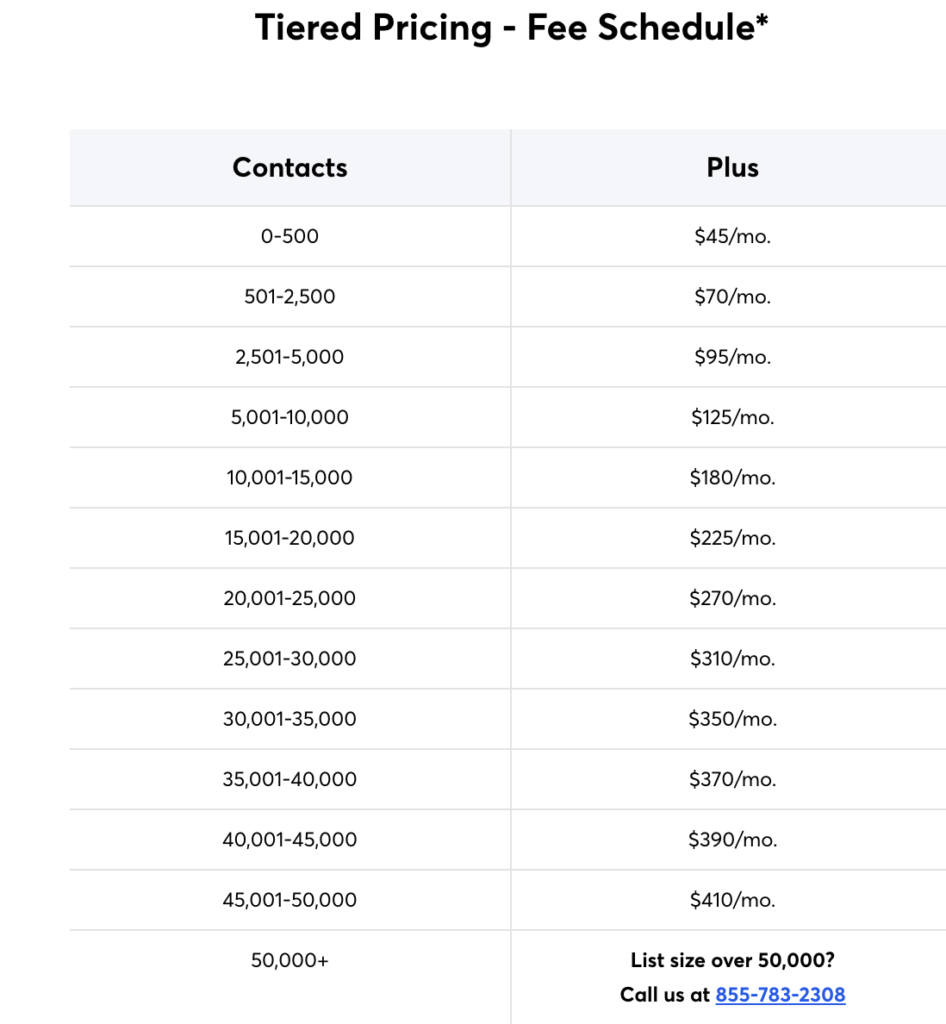Click the $125/mo. price cell
Image resolution: width=946 pixels, height=1024 pixels.
pyautogui.click(x=732, y=417)
